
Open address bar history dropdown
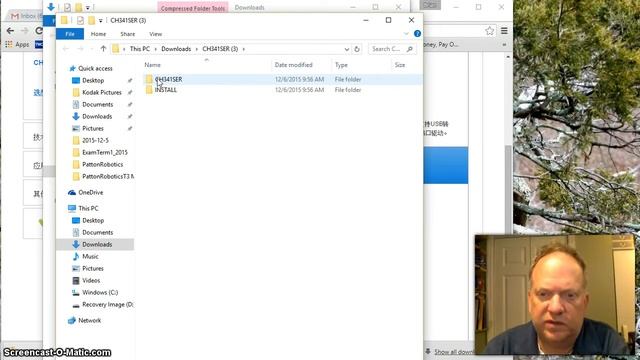(x=347, y=49)
